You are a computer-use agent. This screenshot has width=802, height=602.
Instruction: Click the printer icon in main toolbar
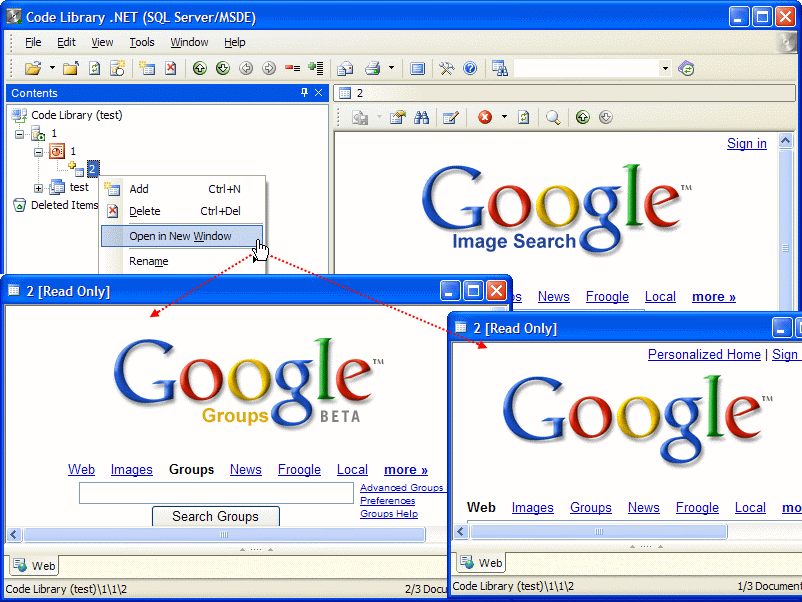point(372,69)
